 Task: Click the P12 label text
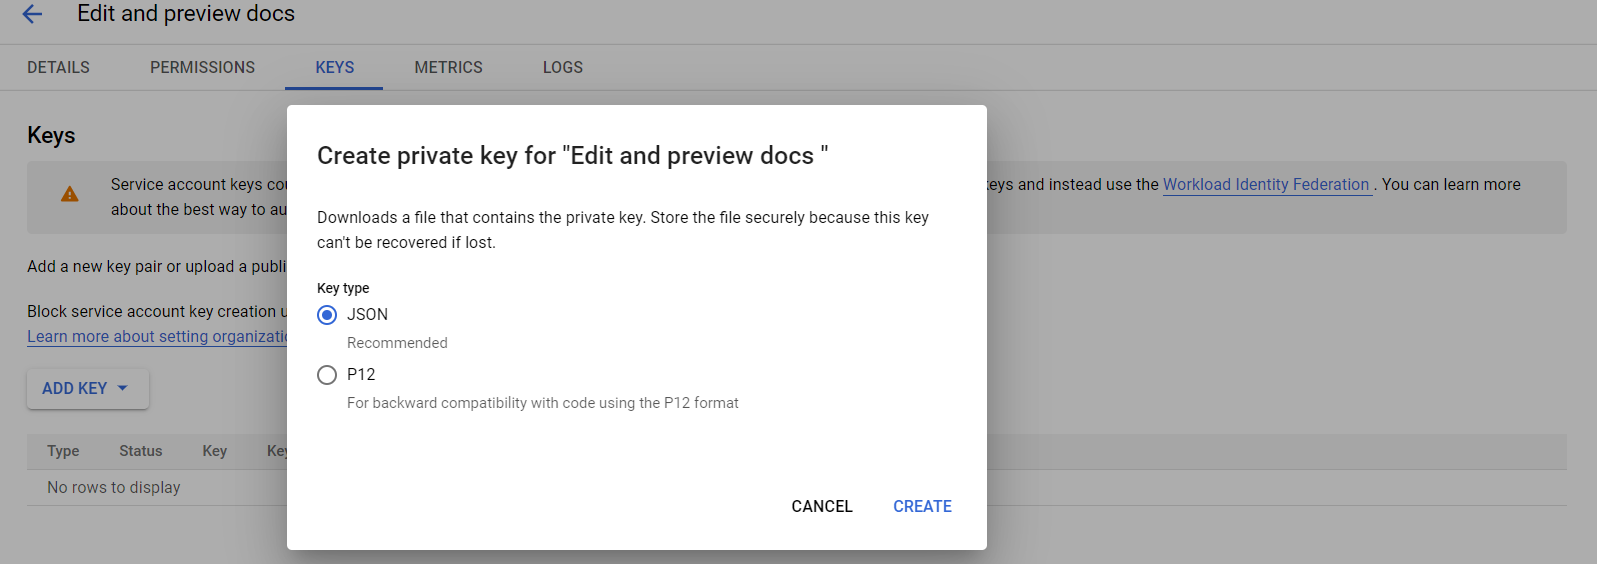tap(361, 374)
